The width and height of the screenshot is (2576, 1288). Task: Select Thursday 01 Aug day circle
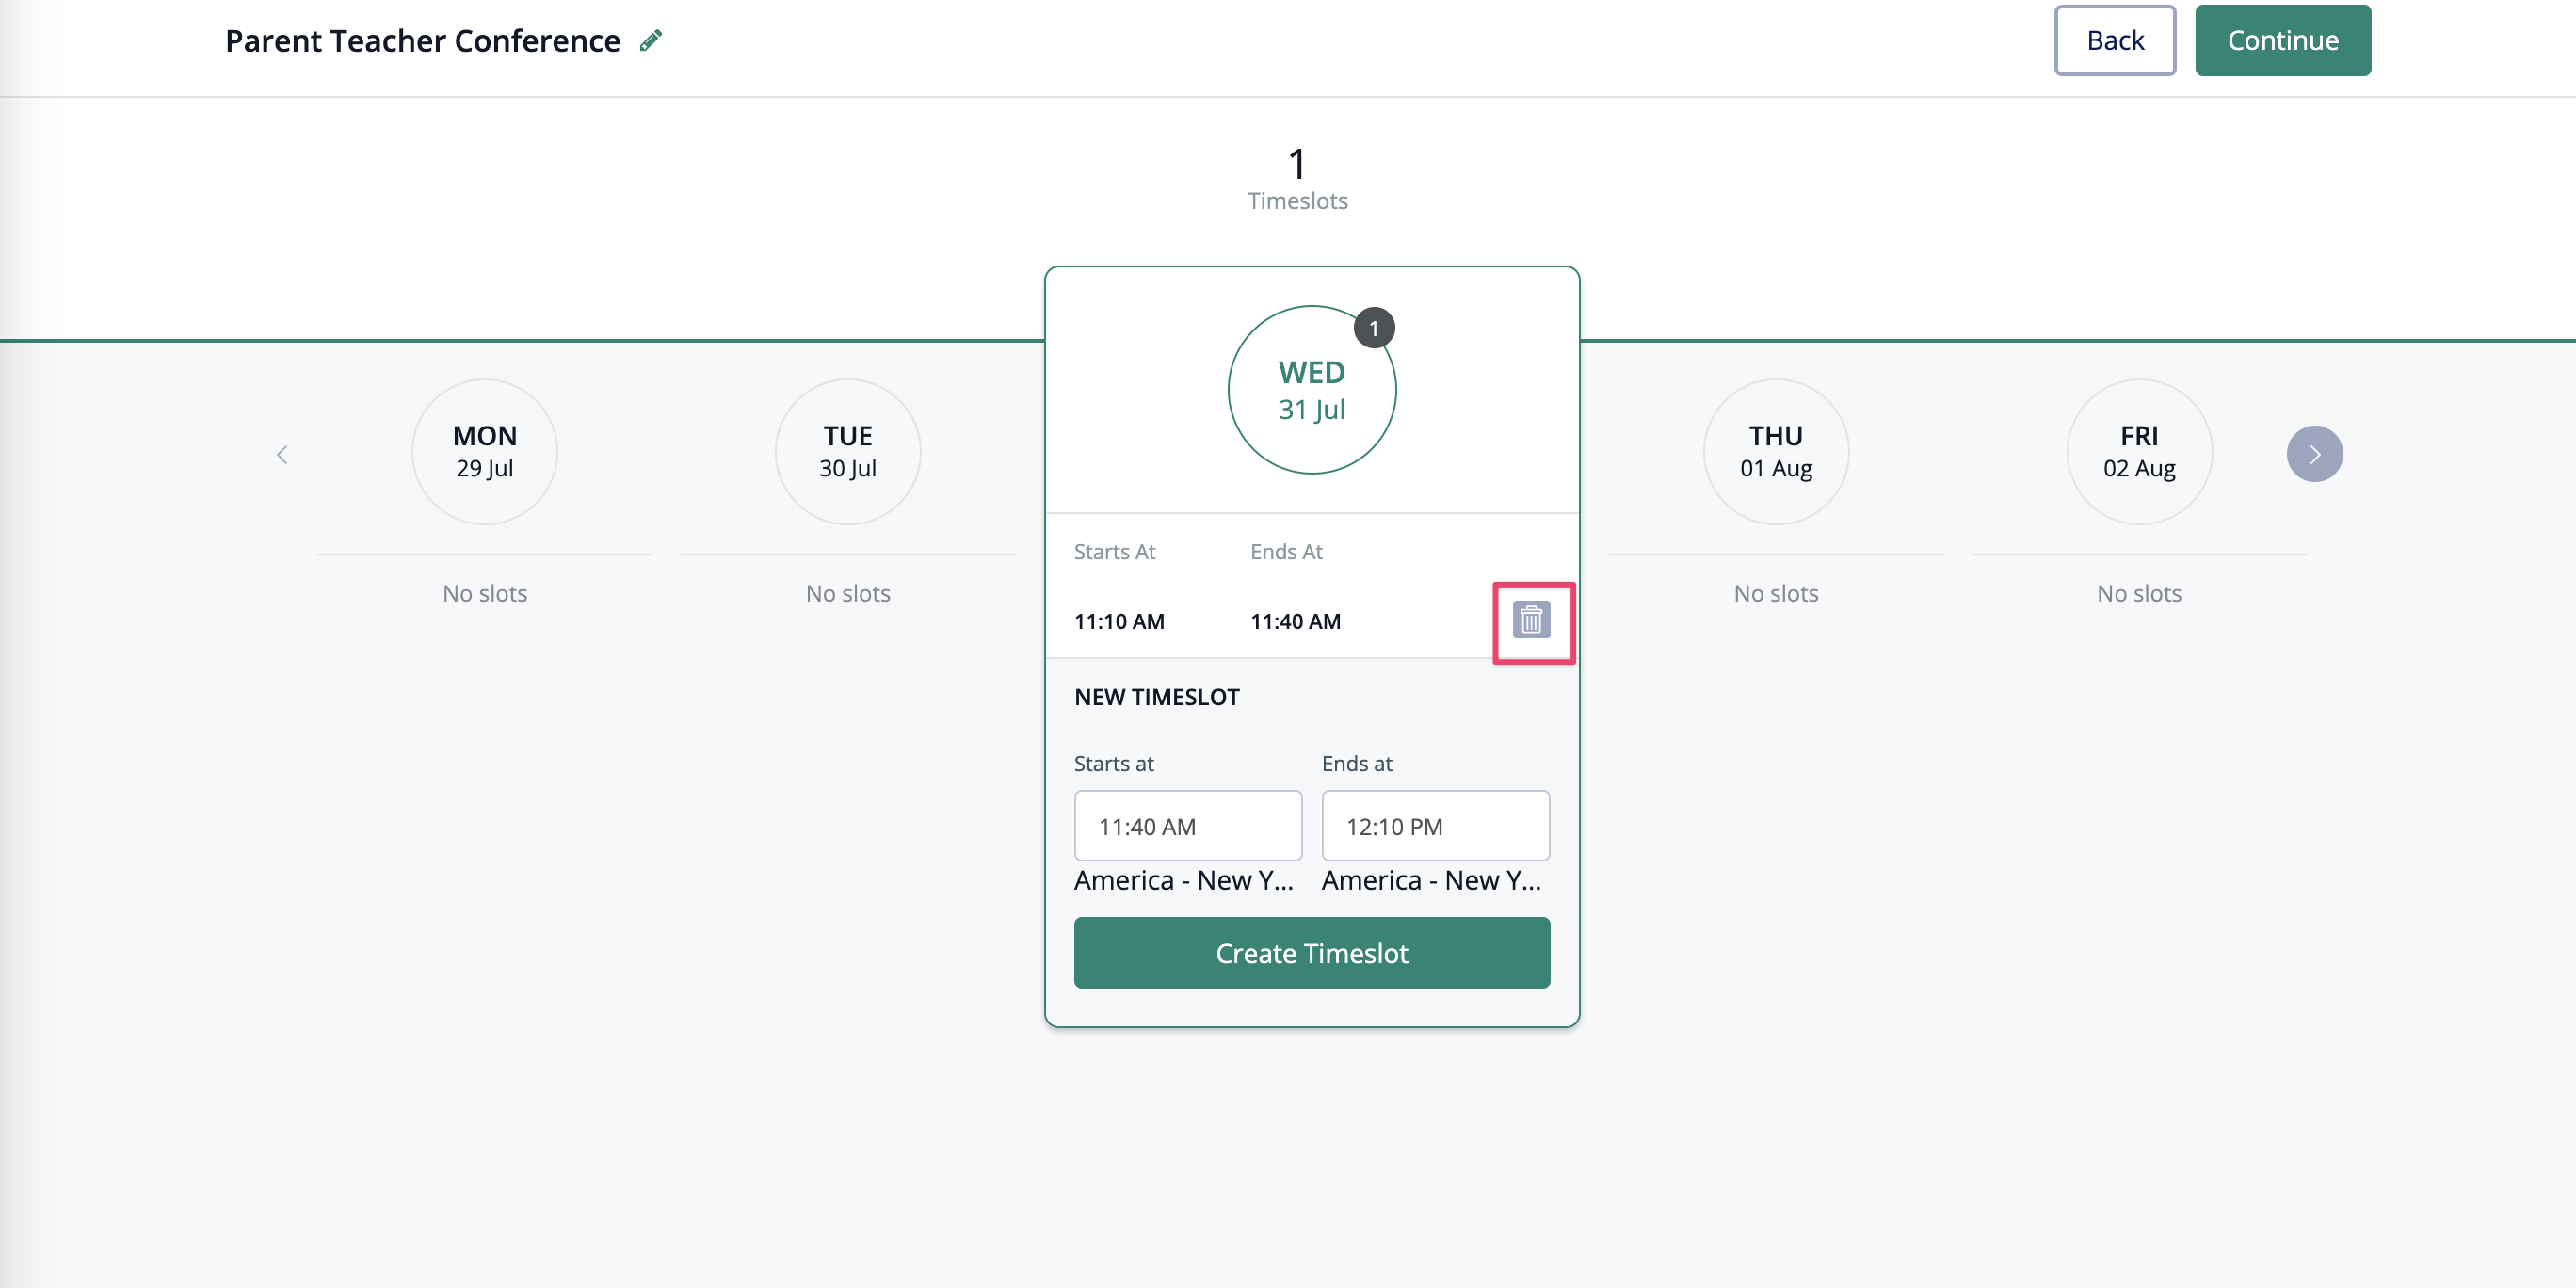point(1776,452)
